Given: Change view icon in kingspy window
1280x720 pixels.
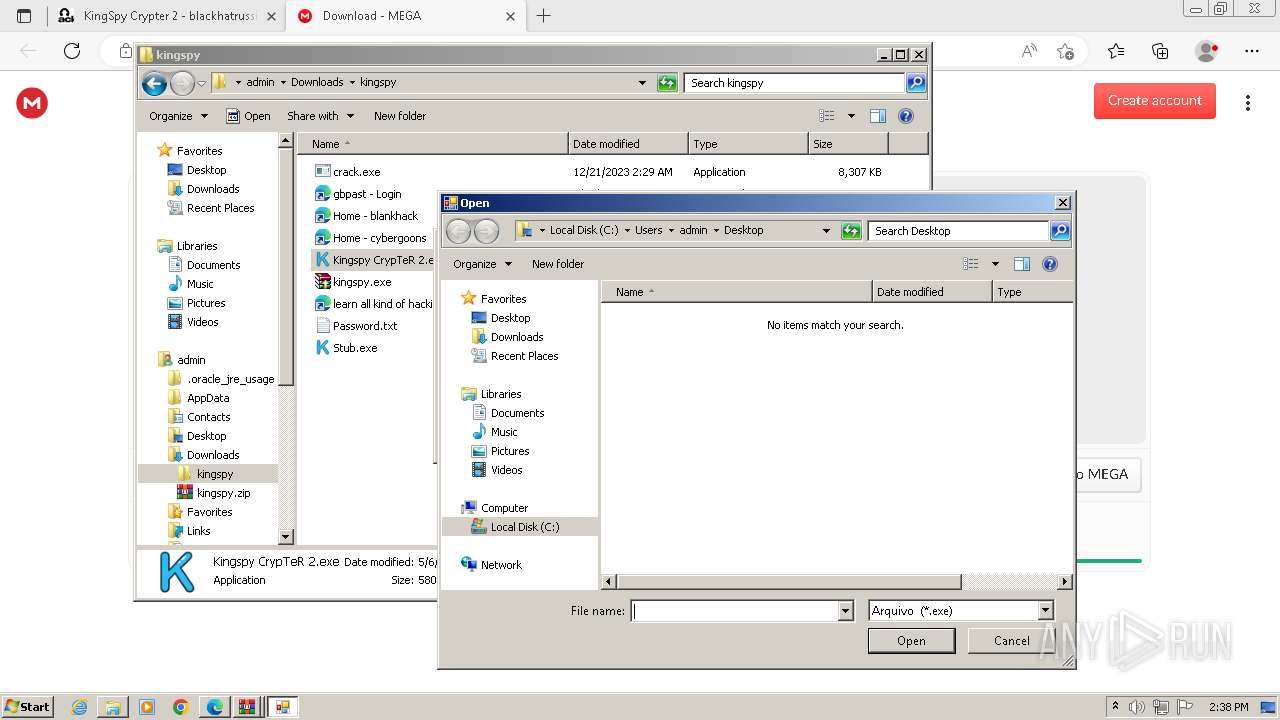Looking at the screenshot, I should pos(827,116).
